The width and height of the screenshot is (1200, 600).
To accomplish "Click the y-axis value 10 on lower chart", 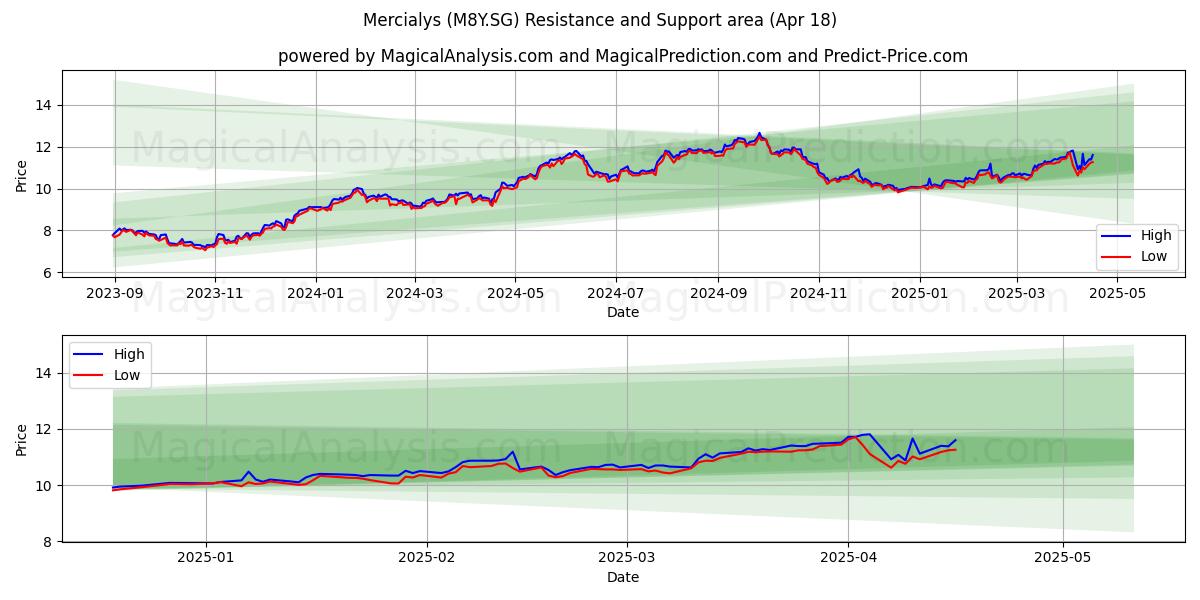I will [45, 486].
